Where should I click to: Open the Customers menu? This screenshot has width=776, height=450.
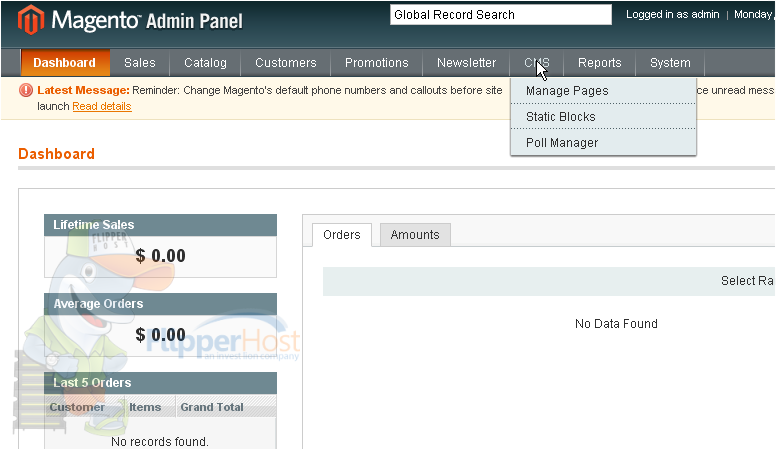pyautogui.click(x=286, y=63)
